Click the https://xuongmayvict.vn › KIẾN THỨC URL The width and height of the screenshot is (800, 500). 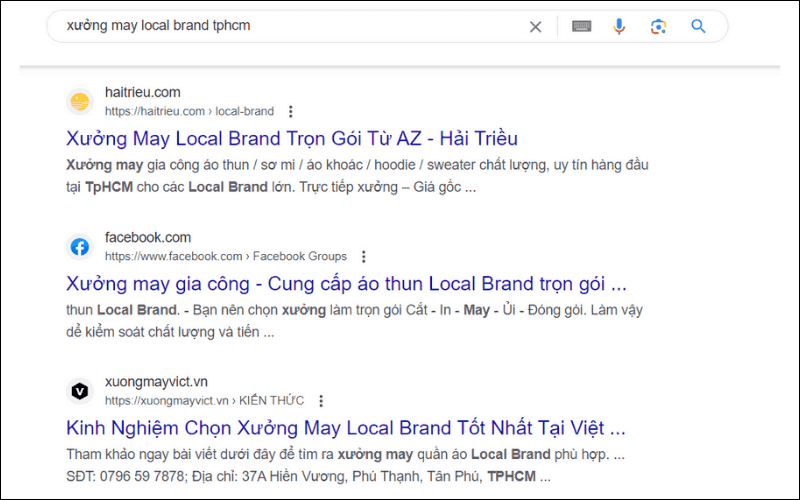[205, 401]
